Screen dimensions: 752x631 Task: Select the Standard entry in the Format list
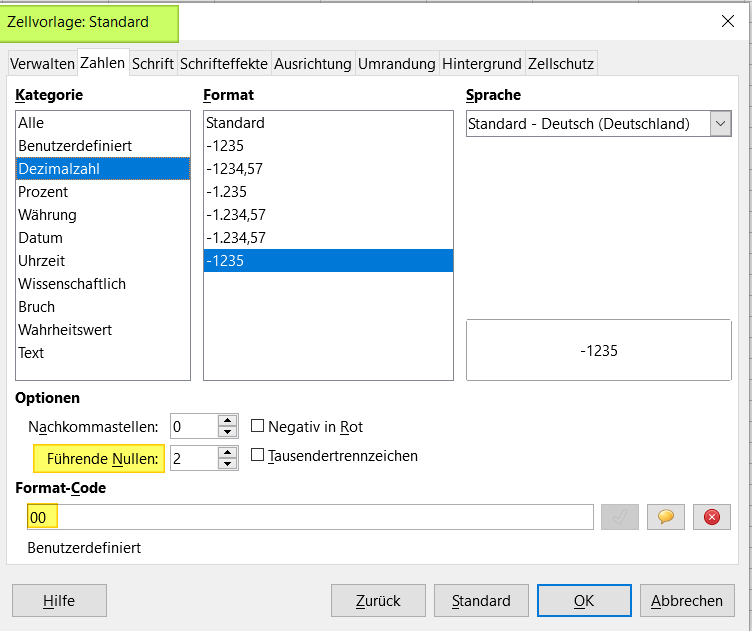point(328,123)
